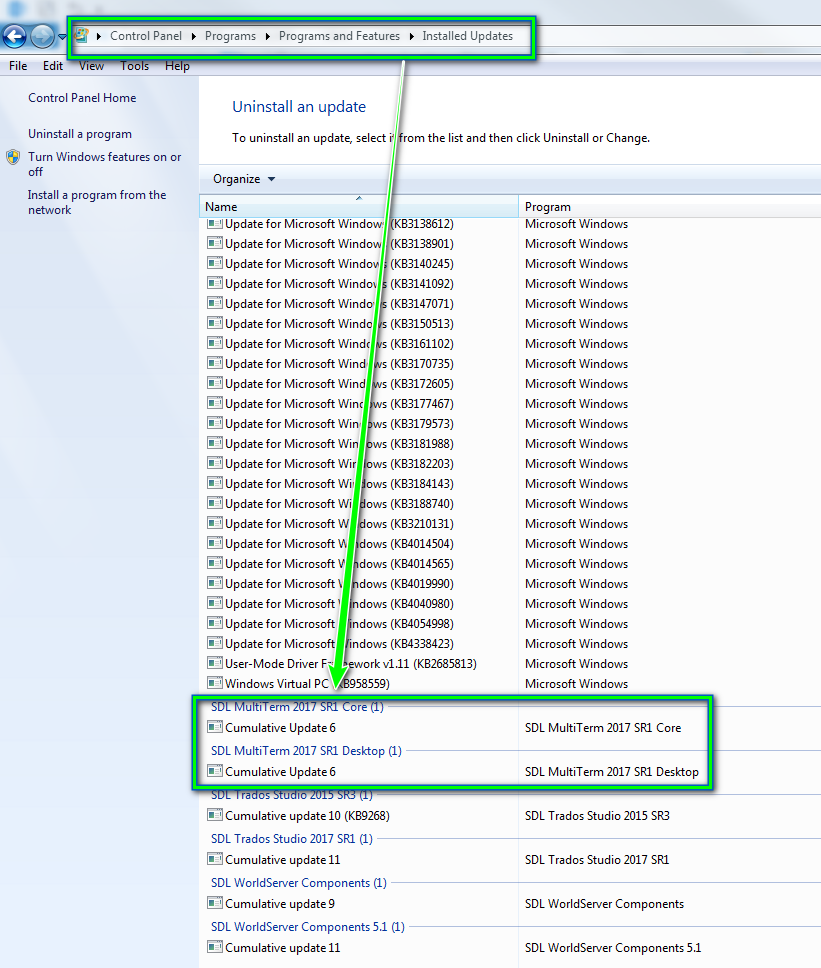Open the recent pages dropdown arrow
This screenshot has height=968, width=821.
[62, 37]
